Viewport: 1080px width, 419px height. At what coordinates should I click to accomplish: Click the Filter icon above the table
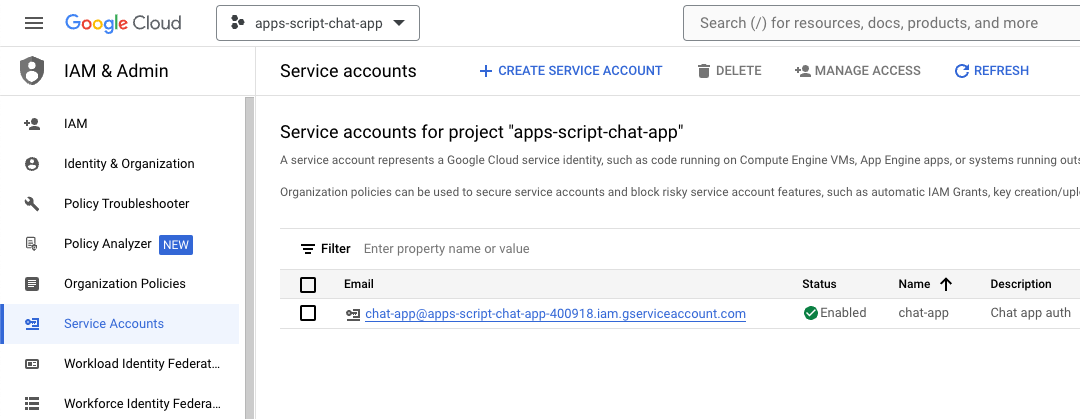click(x=308, y=249)
